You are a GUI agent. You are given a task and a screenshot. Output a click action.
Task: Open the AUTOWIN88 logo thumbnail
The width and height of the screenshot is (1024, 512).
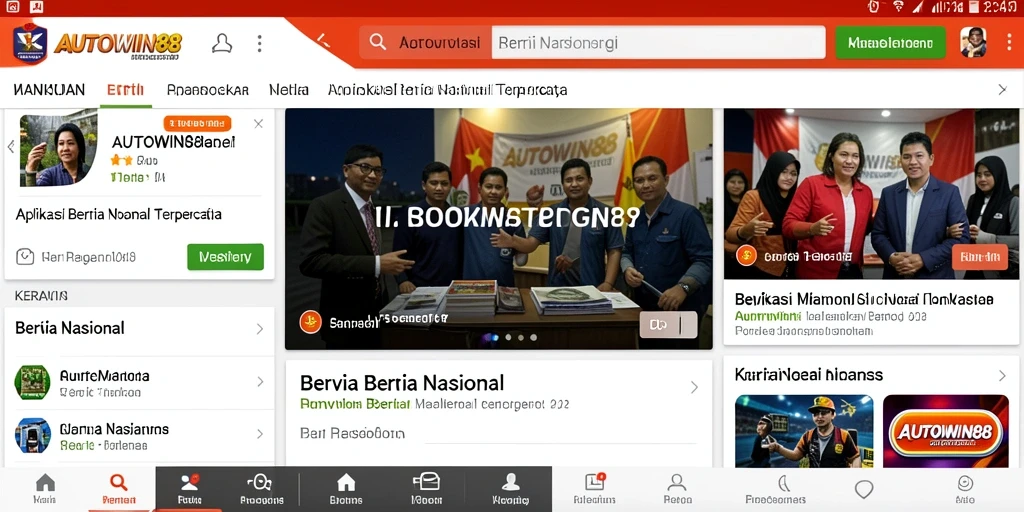[x=946, y=431]
